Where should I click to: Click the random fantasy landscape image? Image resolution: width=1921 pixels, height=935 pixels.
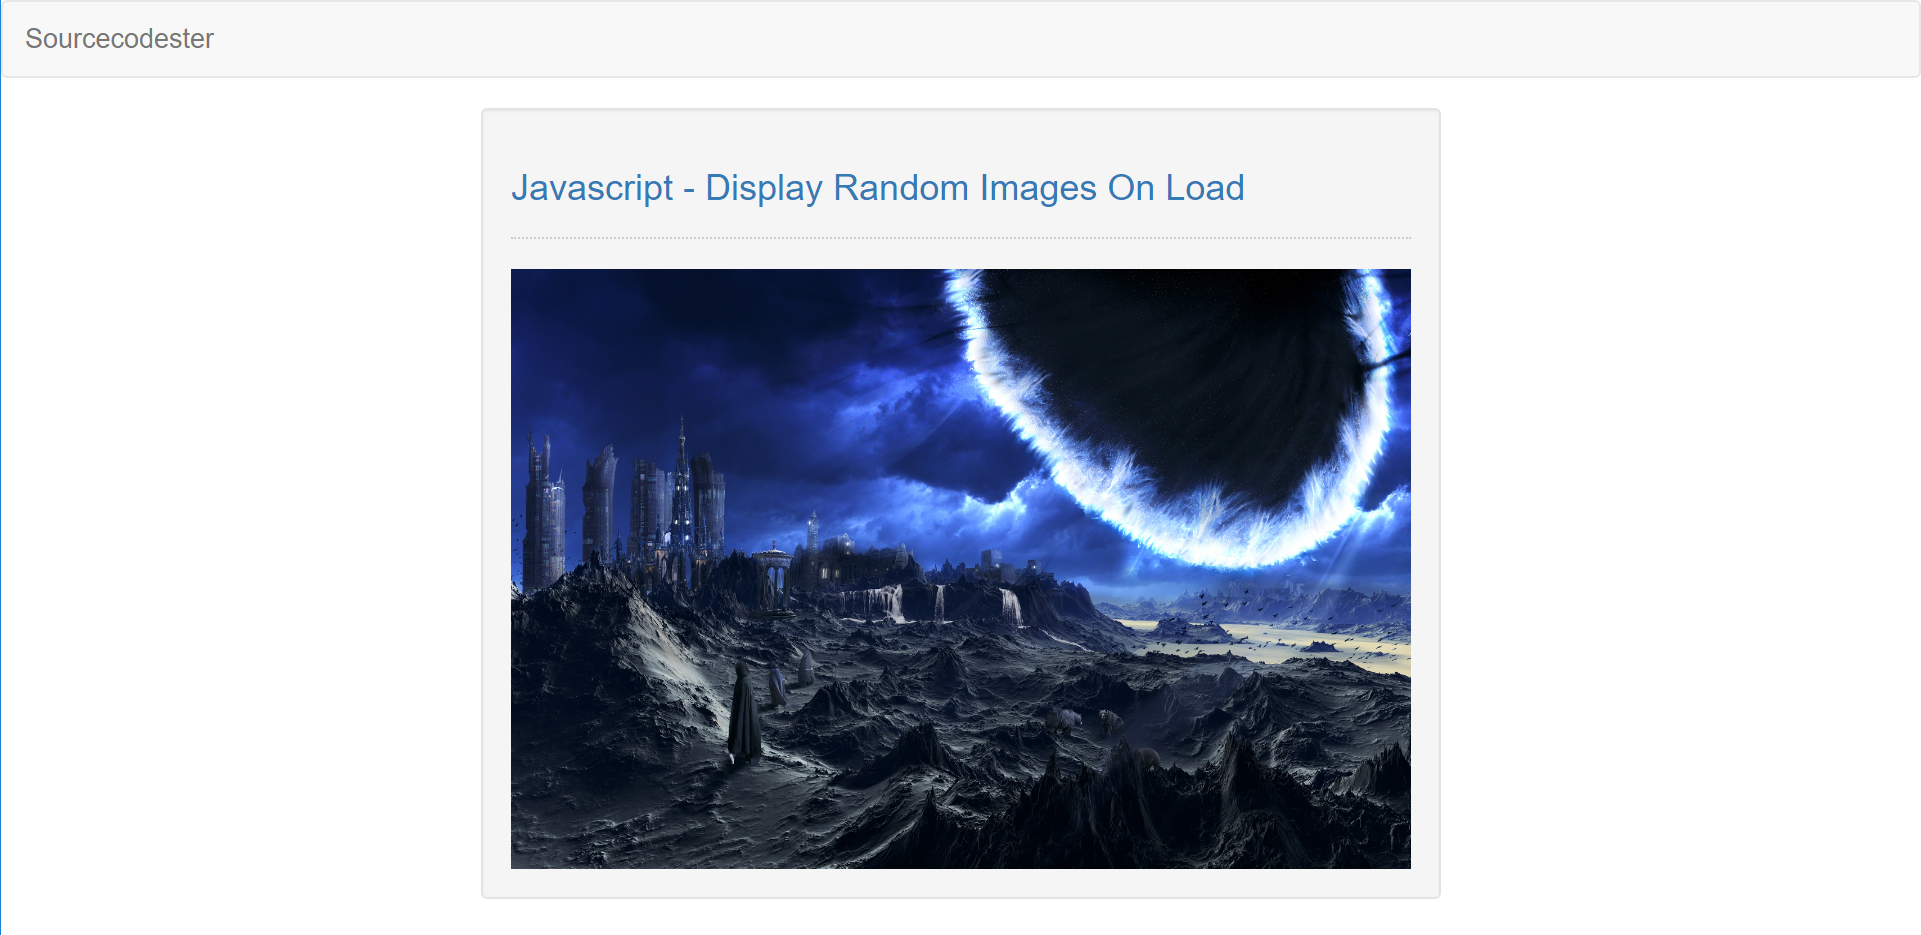[960, 568]
